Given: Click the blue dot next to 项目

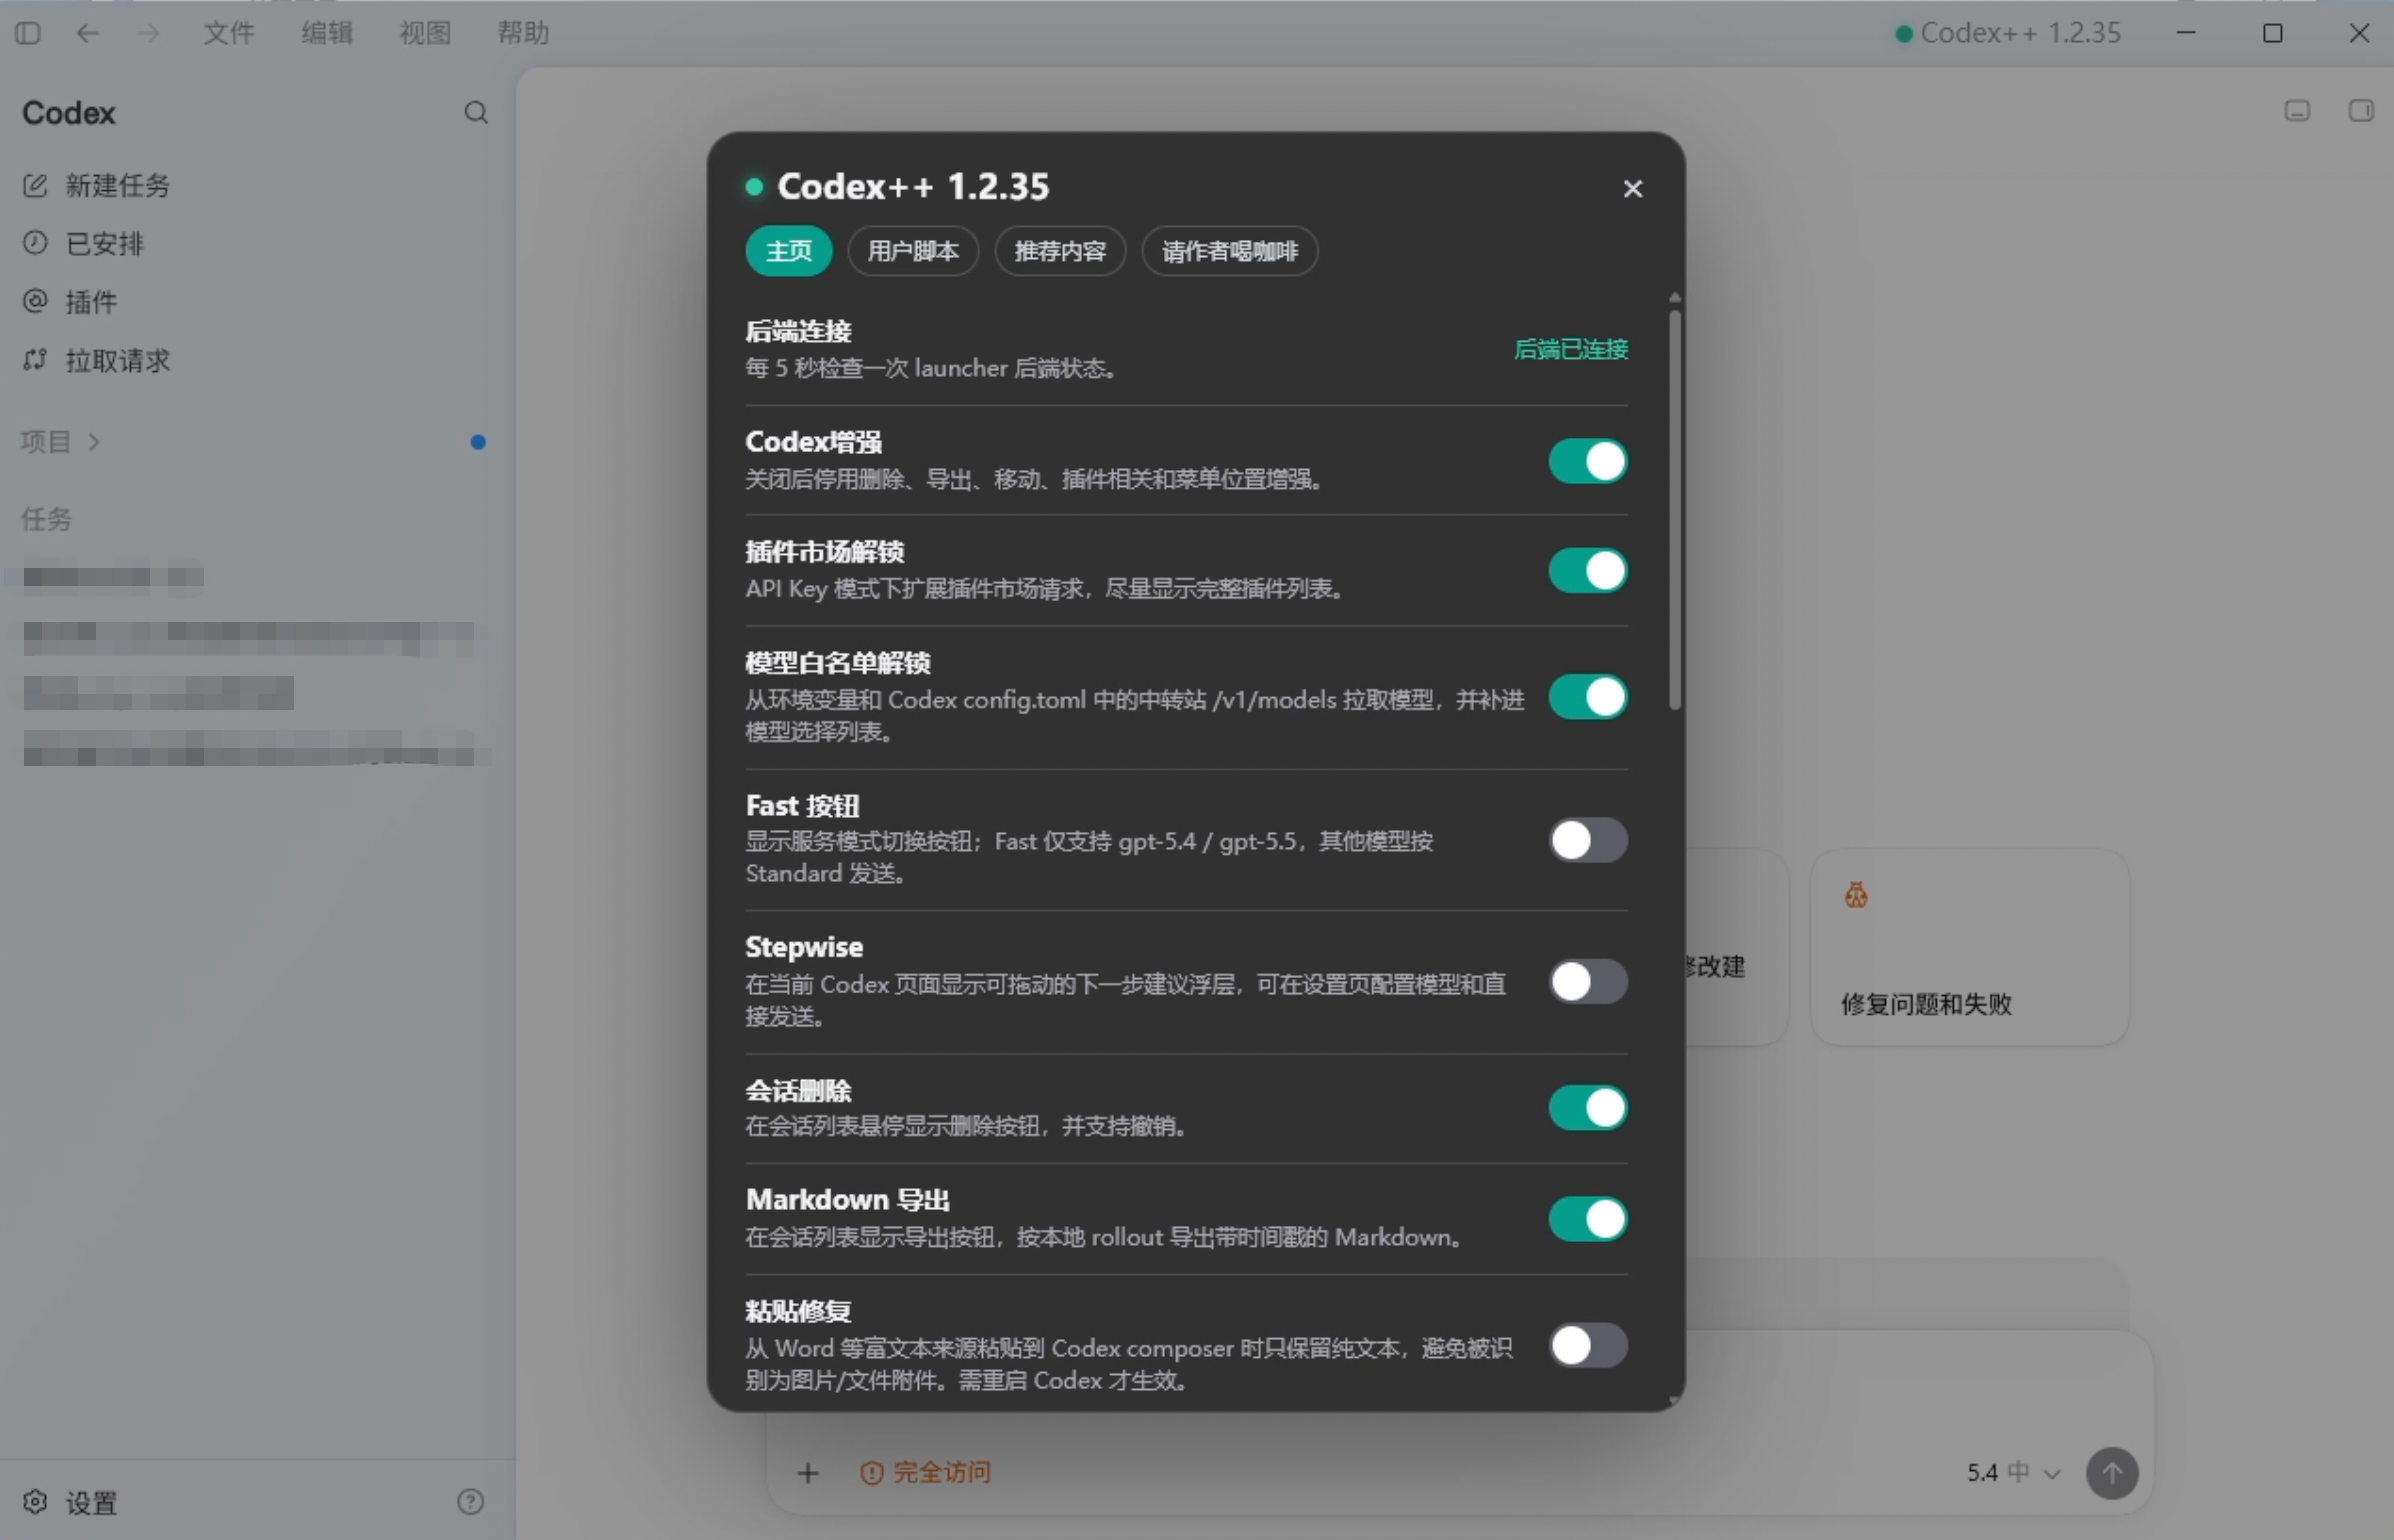Looking at the screenshot, I should [478, 442].
